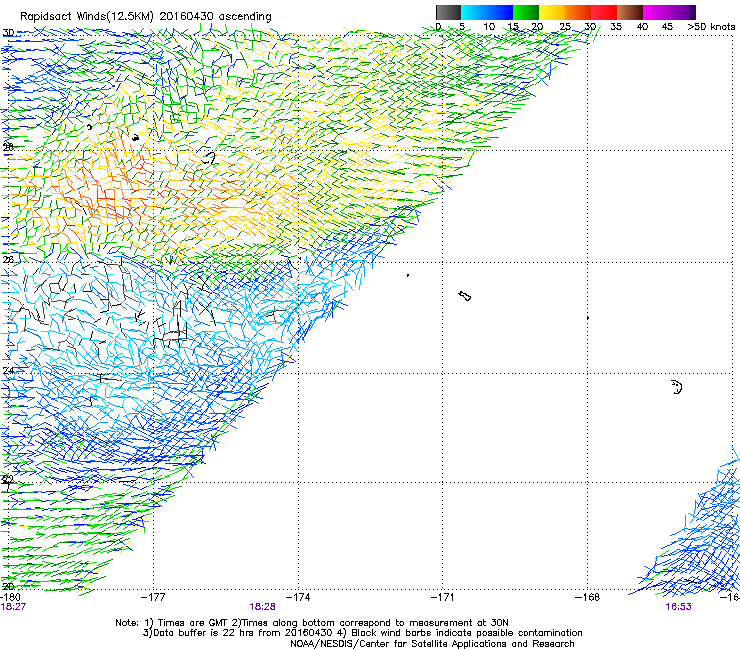Image resolution: width=740 pixels, height=650 pixels.
Task: Click the green 15-20 knots legend segment
Action: [526, 12]
